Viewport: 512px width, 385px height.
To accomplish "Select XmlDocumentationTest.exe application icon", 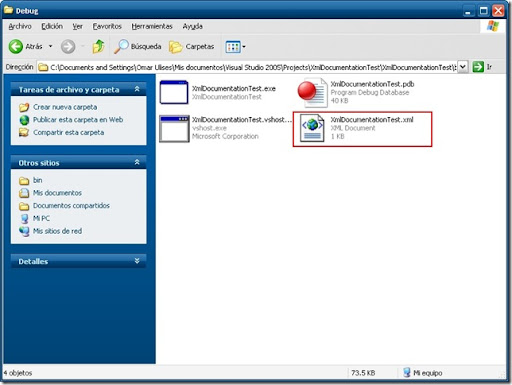I will coord(174,92).
